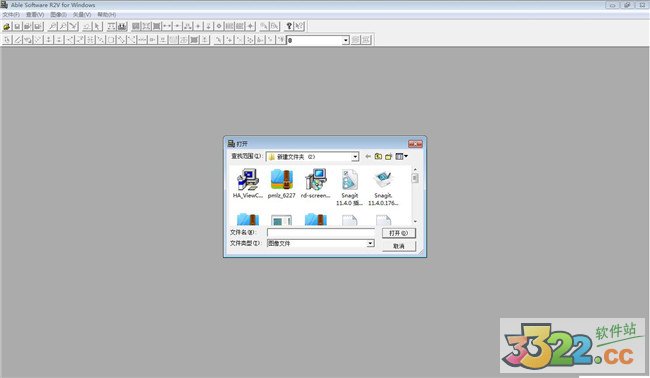Select the pmlz_6227 archive file
Image resolution: width=650 pixels, height=378 pixels.
coord(282,184)
